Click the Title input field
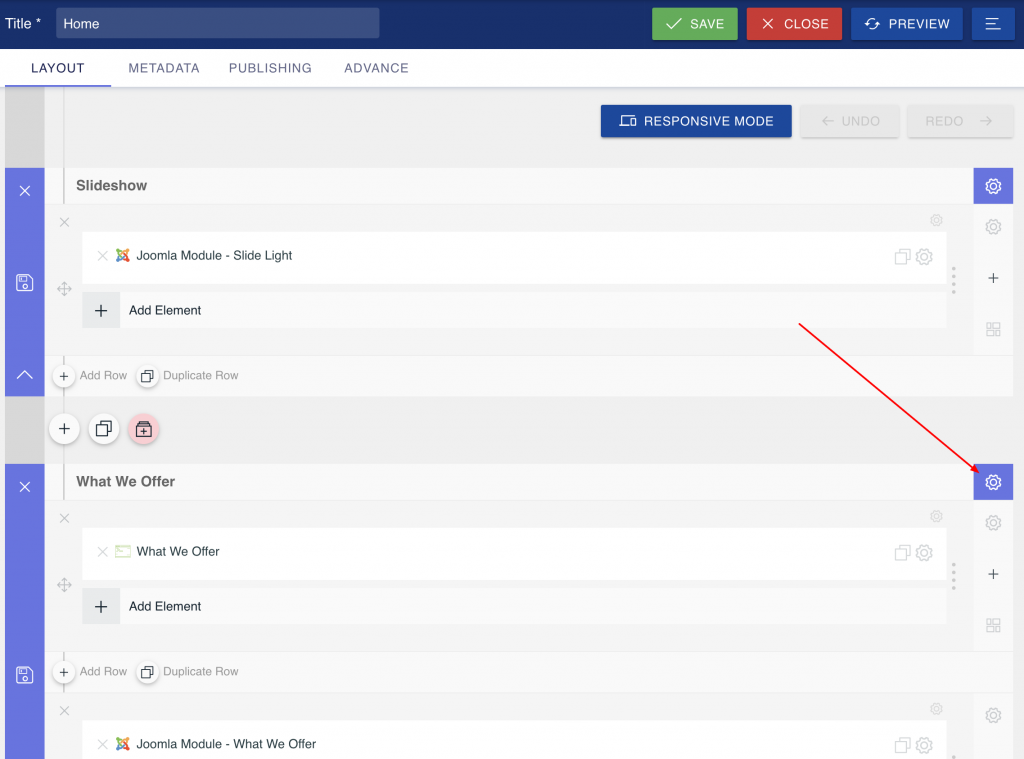1024x759 pixels. (x=217, y=24)
